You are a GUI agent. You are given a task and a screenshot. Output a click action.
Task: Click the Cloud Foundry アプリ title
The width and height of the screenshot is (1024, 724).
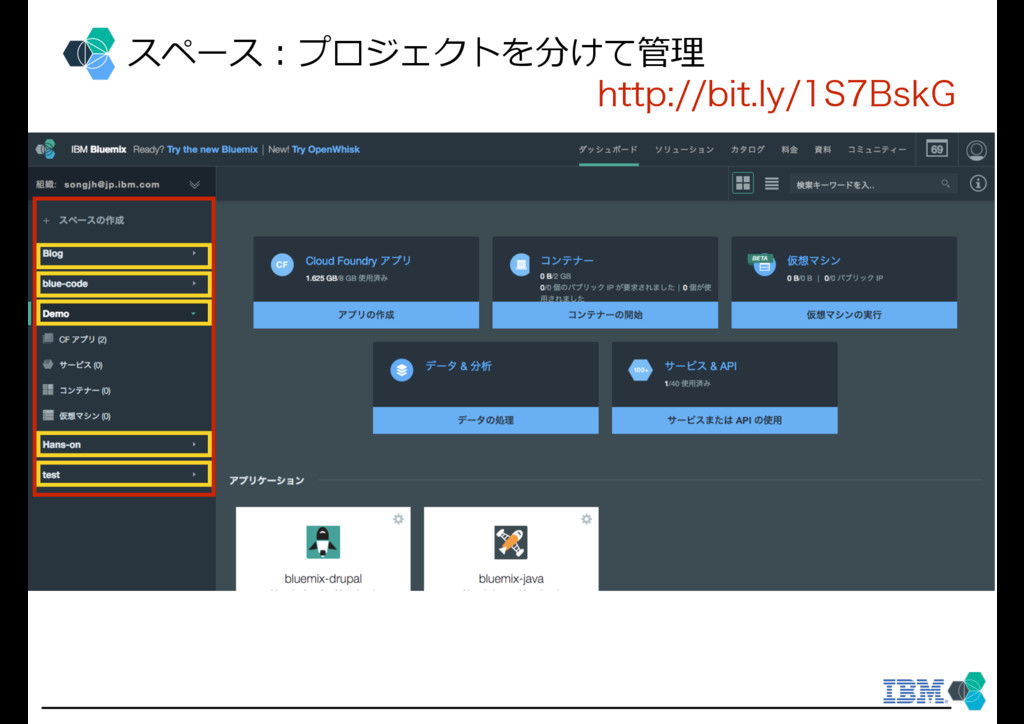click(358, 260)
